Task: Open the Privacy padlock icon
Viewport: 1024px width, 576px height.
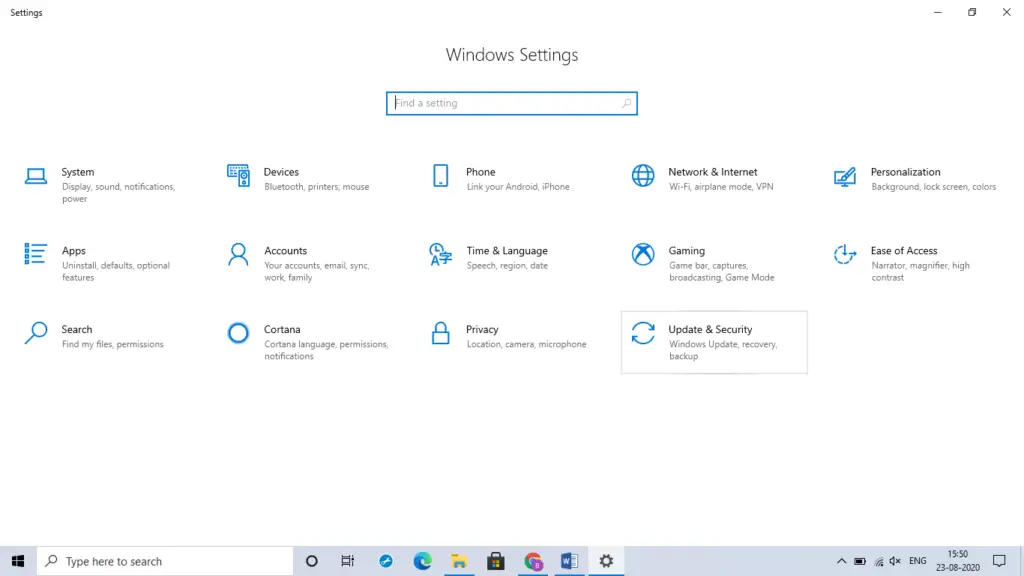Action: [441, 333]
